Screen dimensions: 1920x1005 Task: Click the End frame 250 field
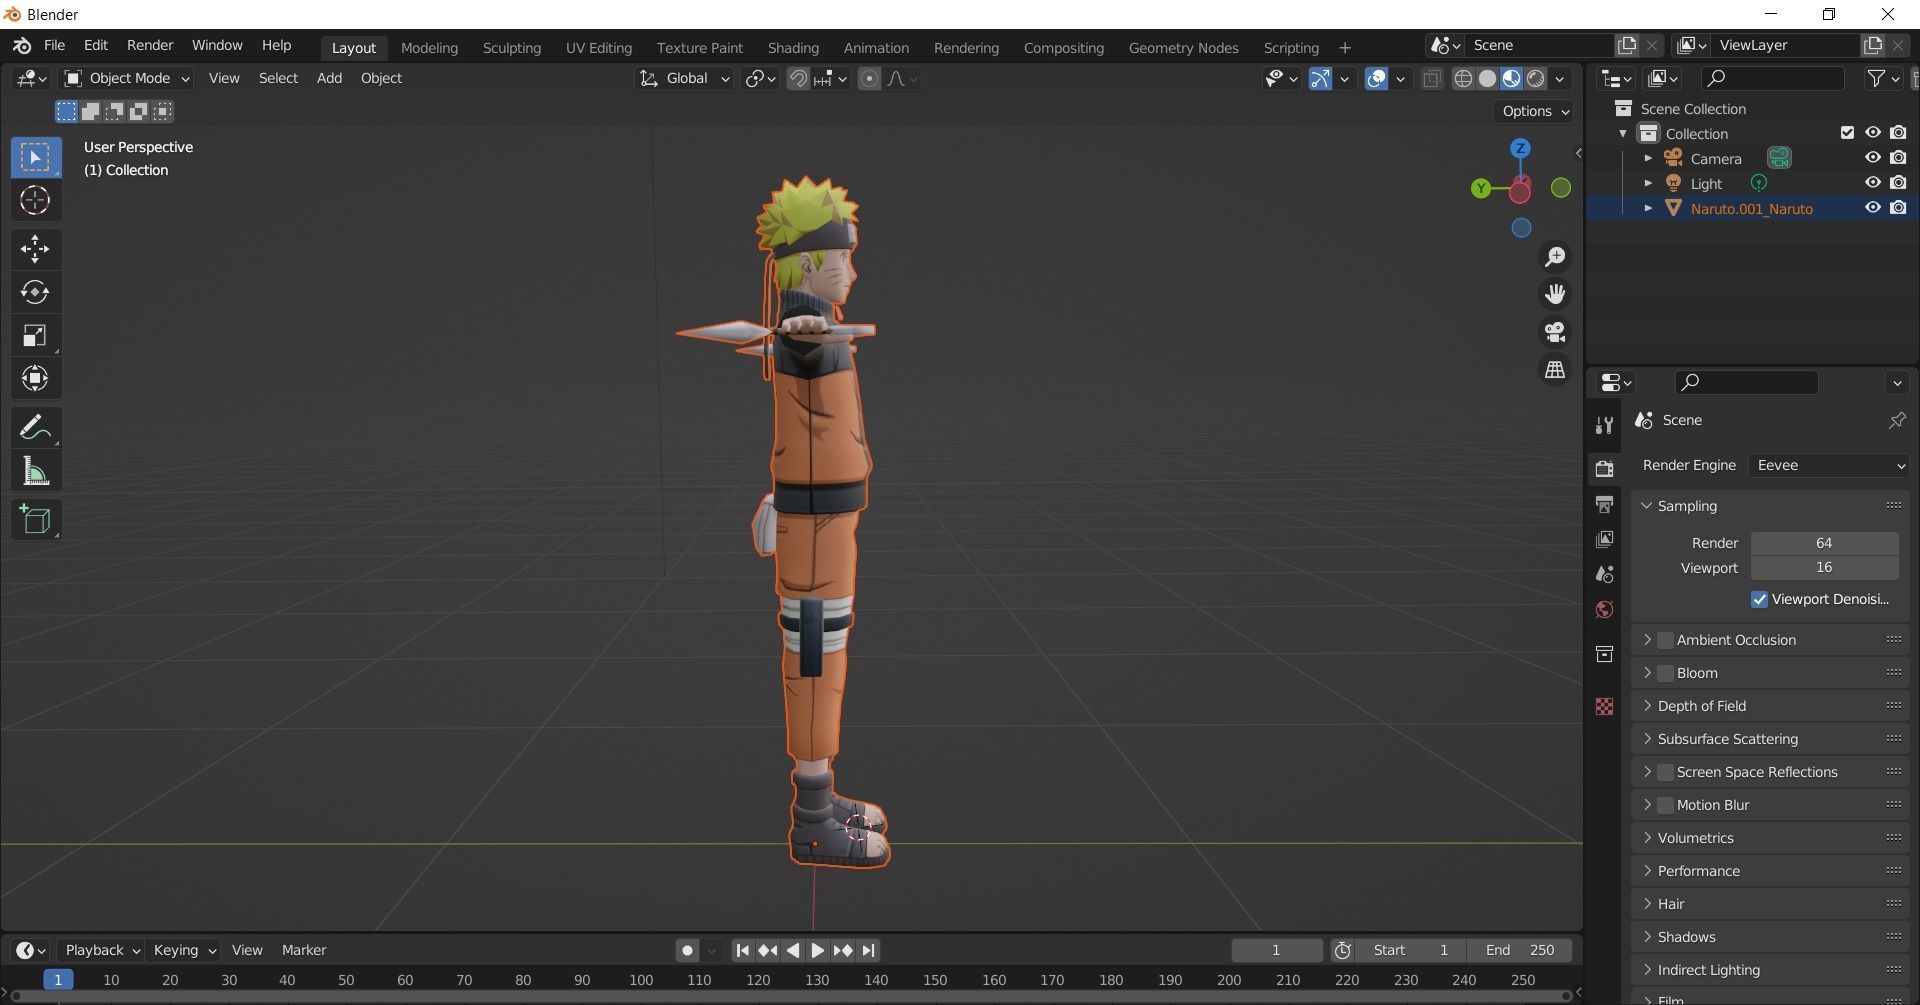coord(1519,950)
